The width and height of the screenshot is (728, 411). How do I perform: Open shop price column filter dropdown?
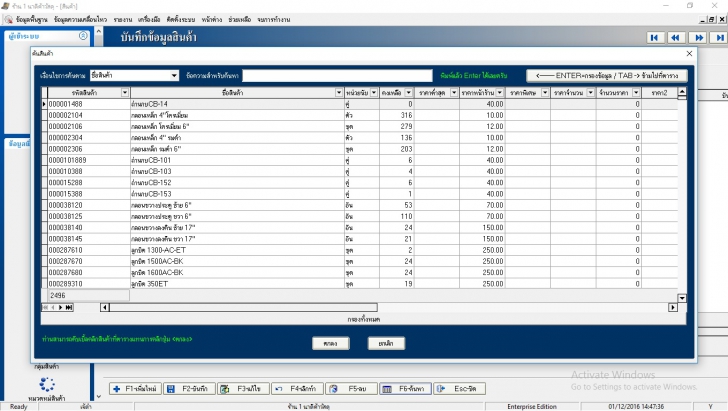coord(500,92)
